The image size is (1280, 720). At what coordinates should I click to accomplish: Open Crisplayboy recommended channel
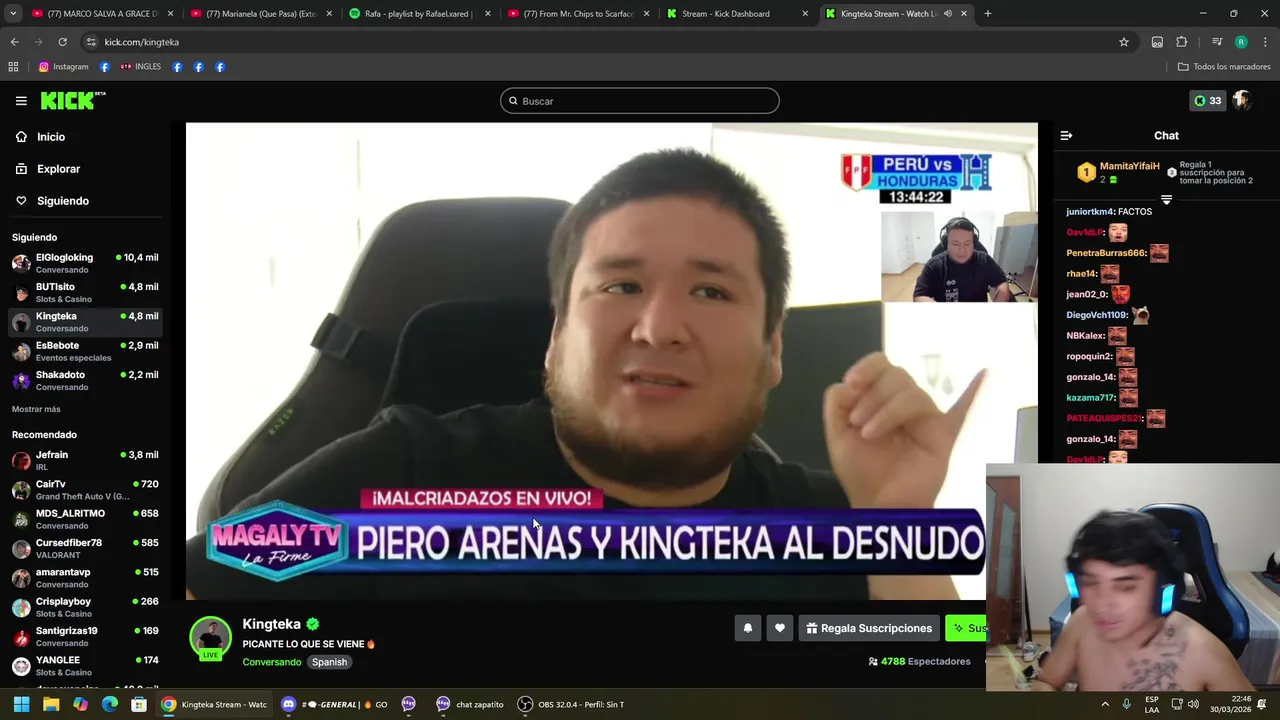point(85,607)
